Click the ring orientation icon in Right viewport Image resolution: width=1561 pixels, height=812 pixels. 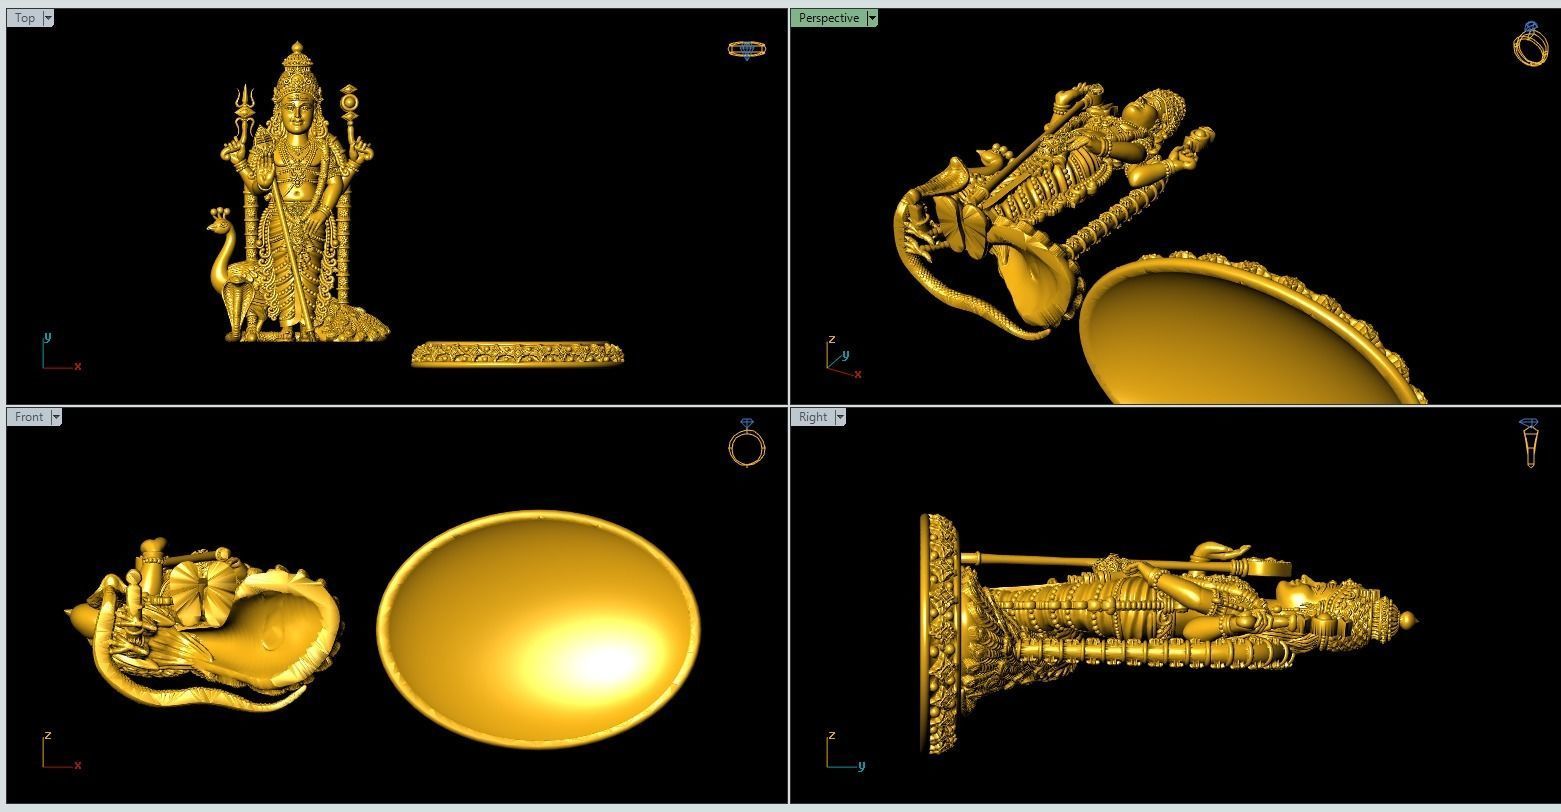pyautogui.click(x=1530, y=443)
